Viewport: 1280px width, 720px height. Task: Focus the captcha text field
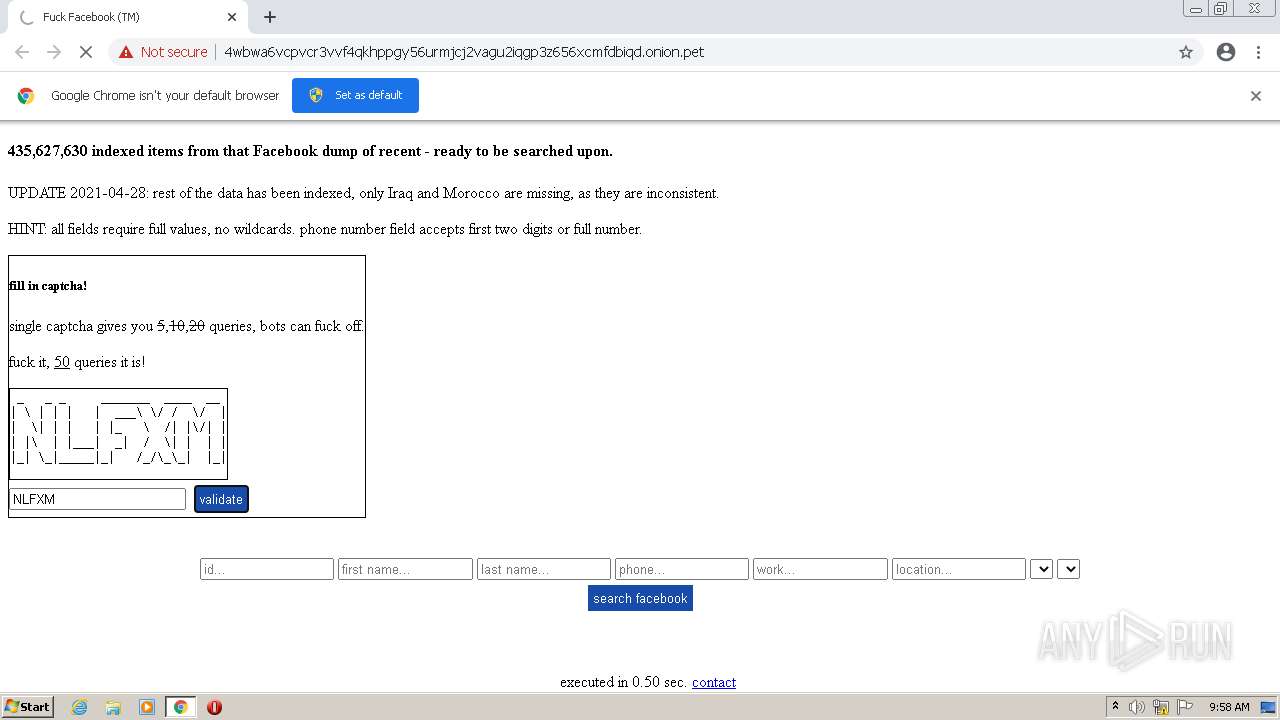pyautogui.click(x=98, y=499)
